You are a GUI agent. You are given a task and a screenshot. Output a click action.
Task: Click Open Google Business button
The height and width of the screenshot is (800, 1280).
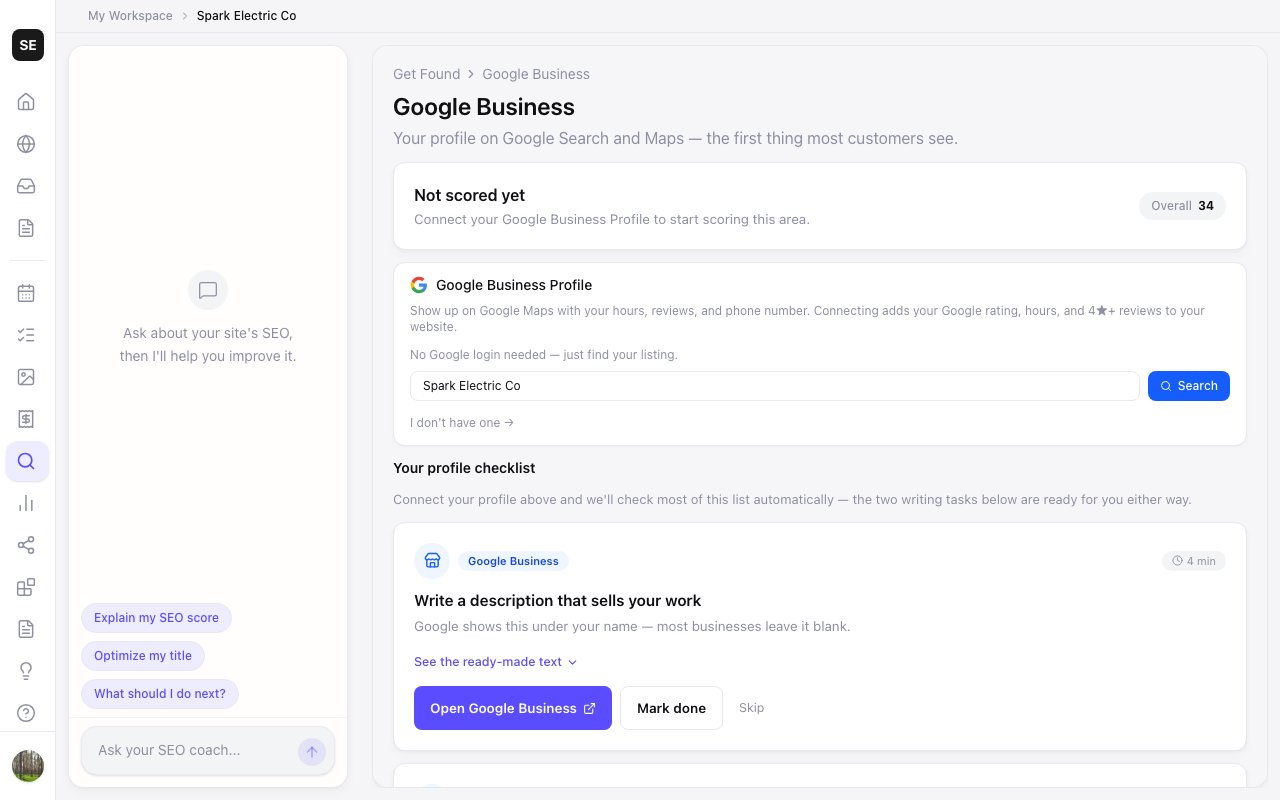pyautogui.click(x=513, y=708)
